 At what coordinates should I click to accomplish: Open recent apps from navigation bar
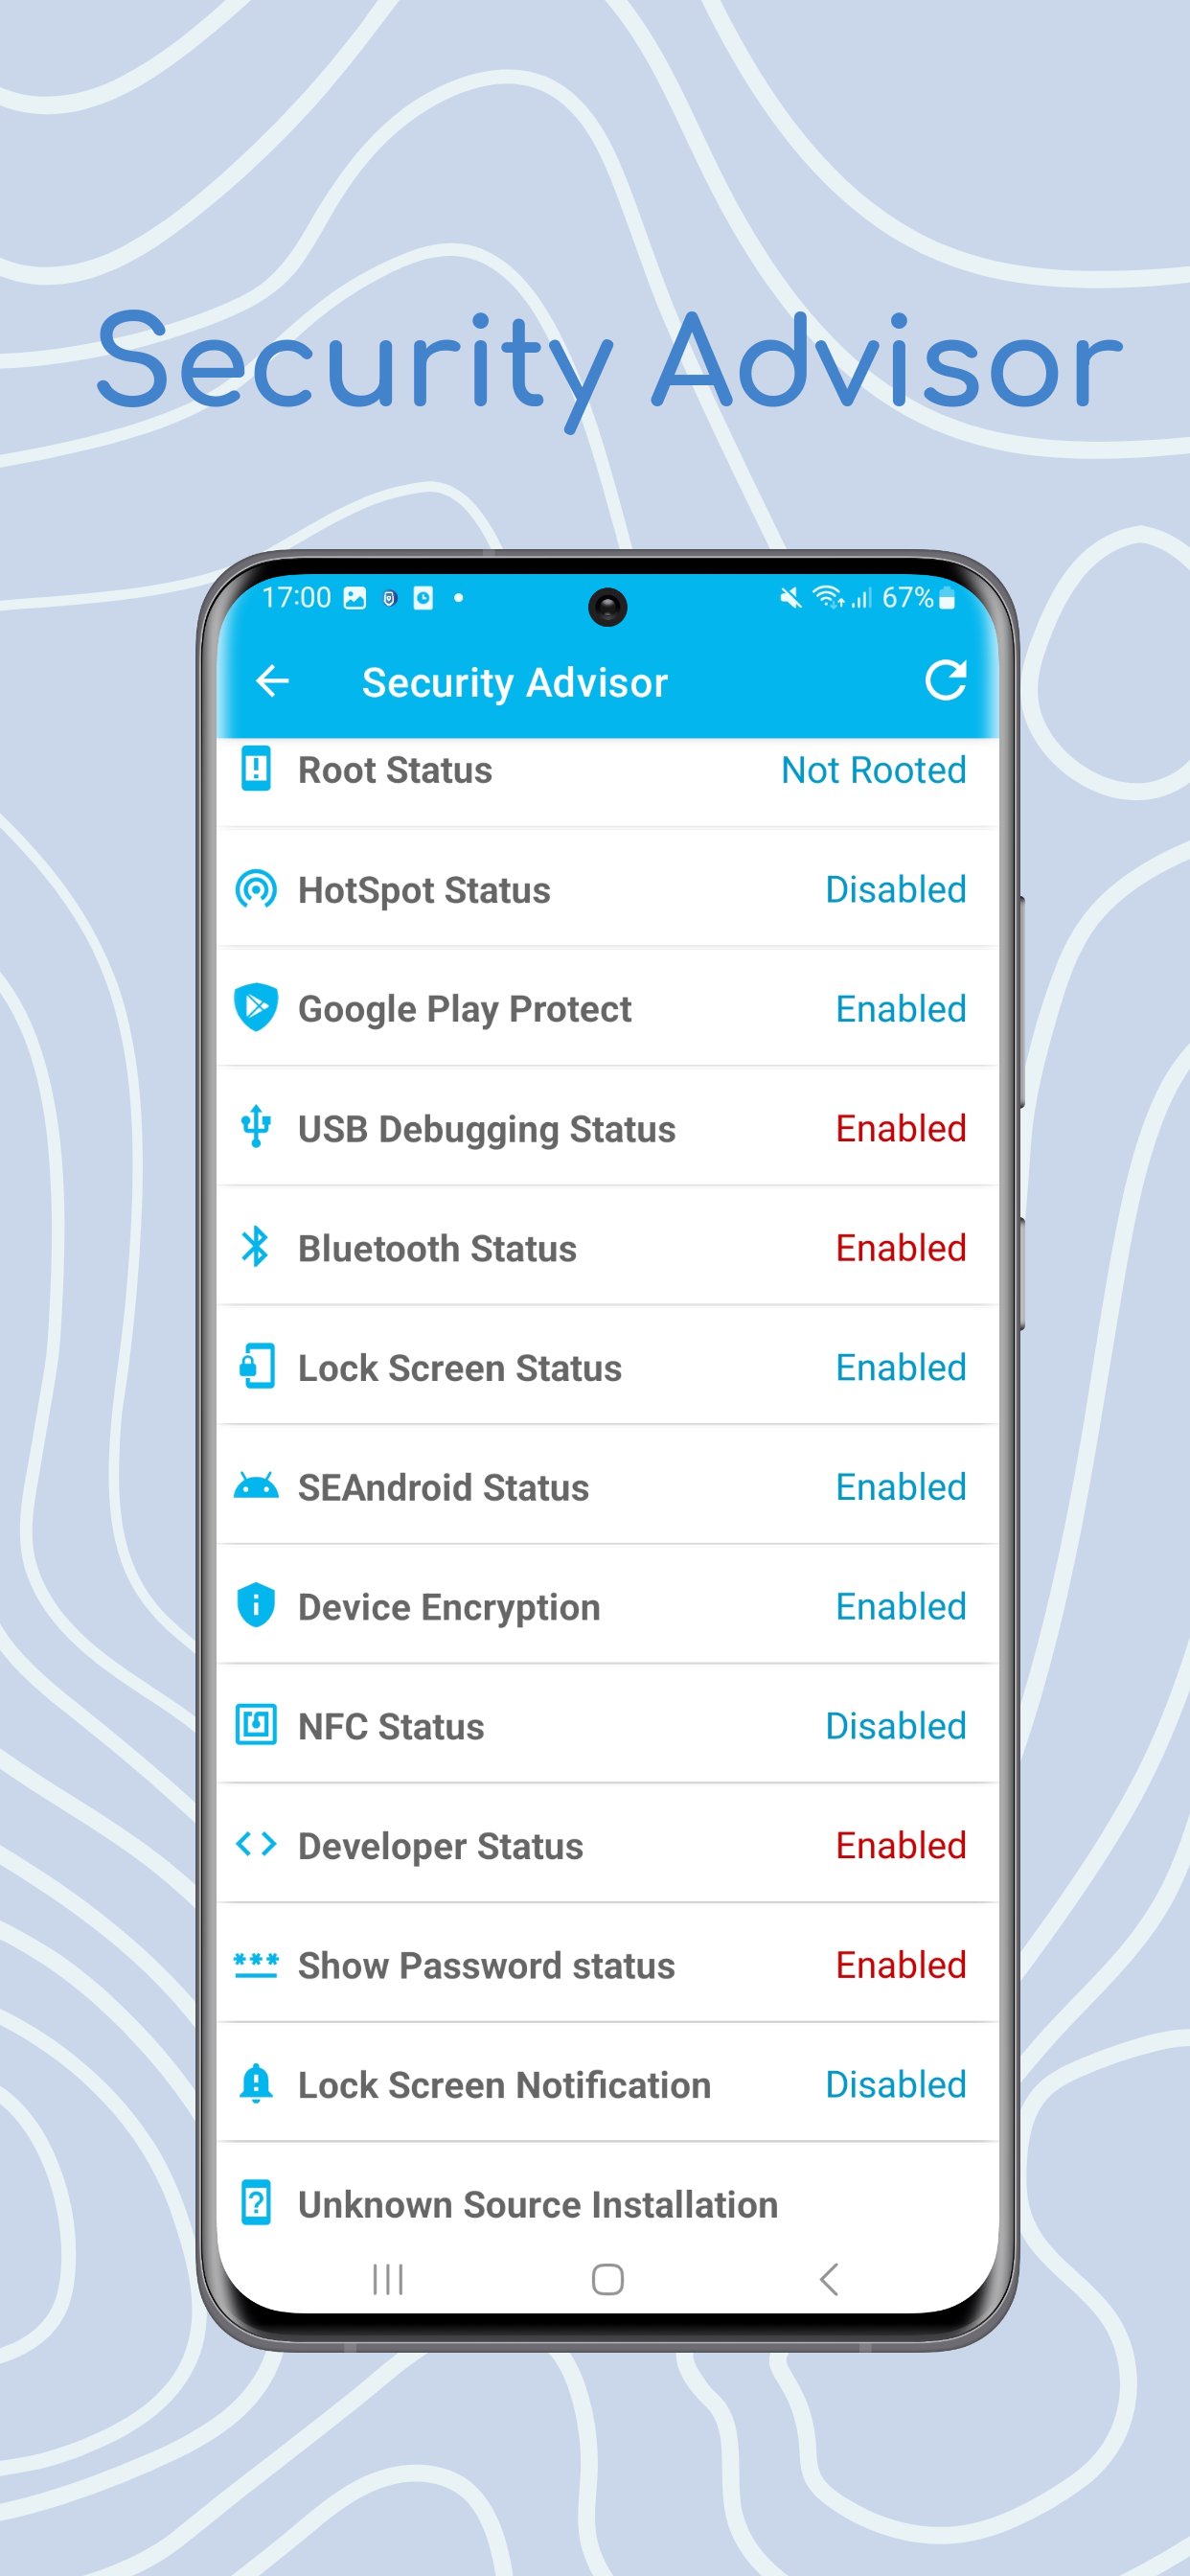tap(388, 2280)
